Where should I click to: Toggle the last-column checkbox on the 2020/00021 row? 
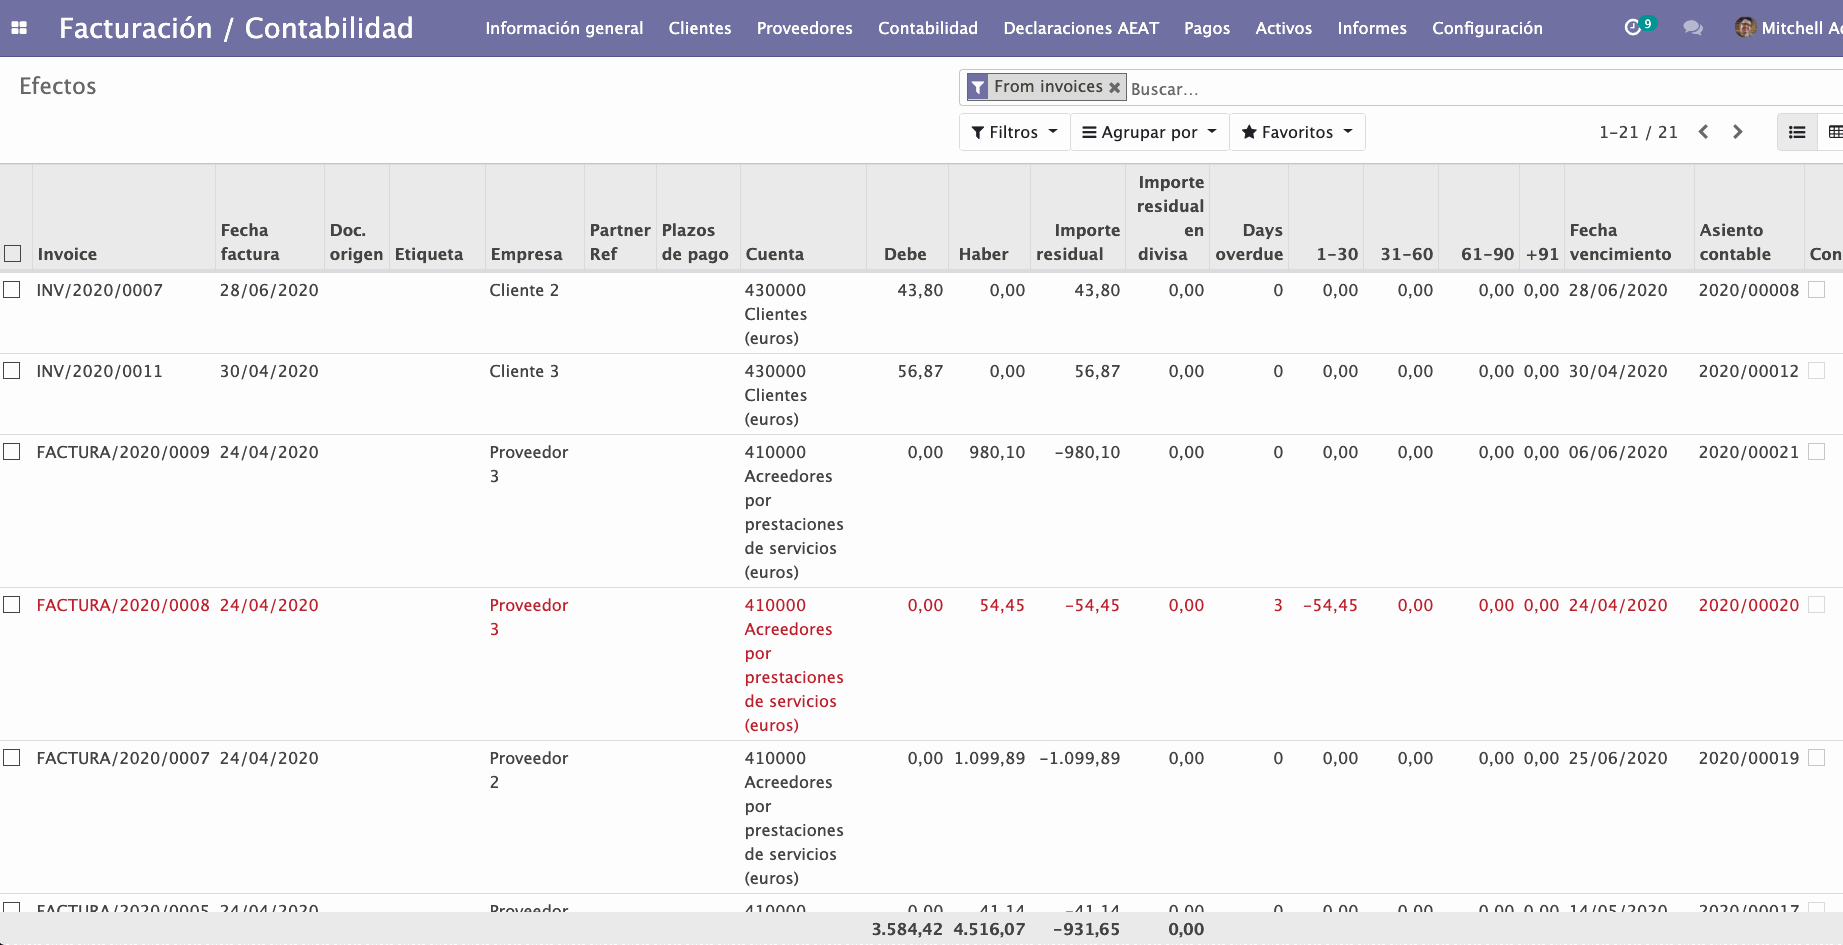(1817, 451)
